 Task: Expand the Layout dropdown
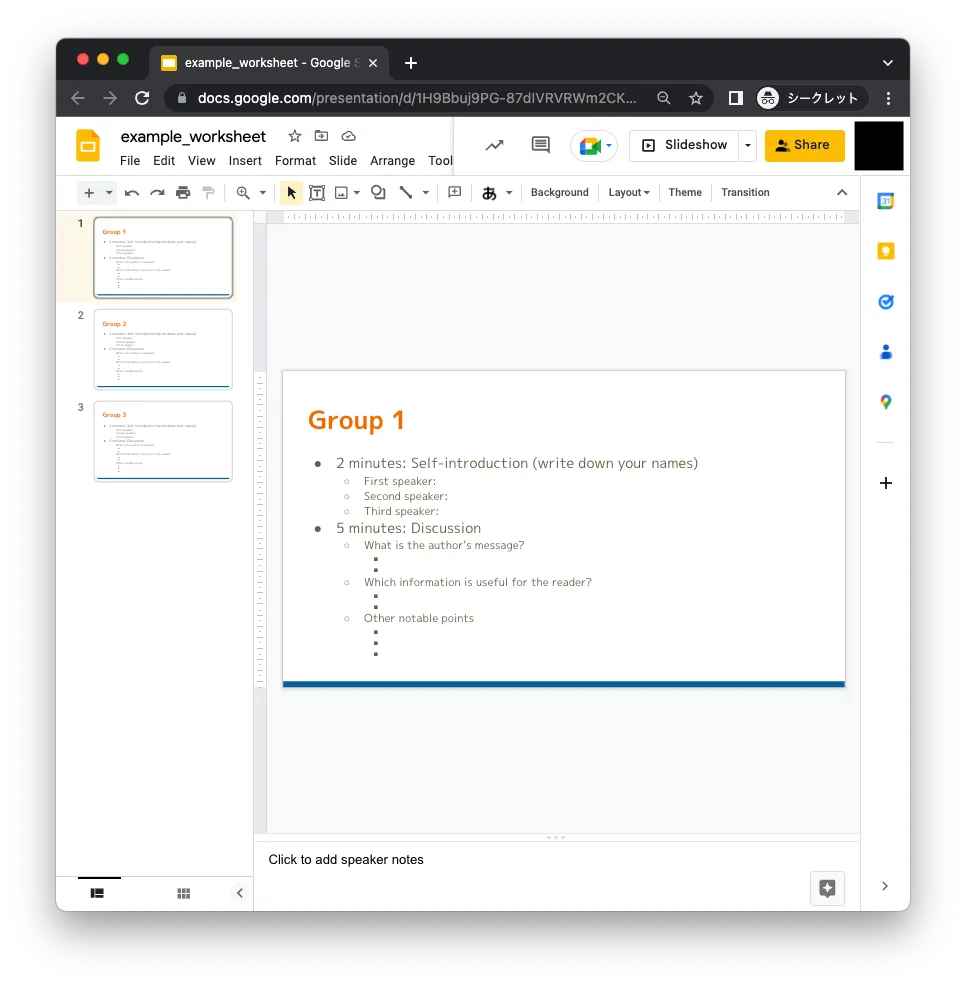pyautogui.click(x=629, y=193)
